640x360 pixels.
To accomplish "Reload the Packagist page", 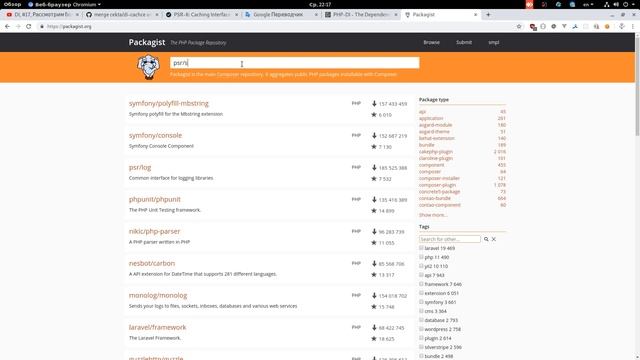I will point(29,27).
